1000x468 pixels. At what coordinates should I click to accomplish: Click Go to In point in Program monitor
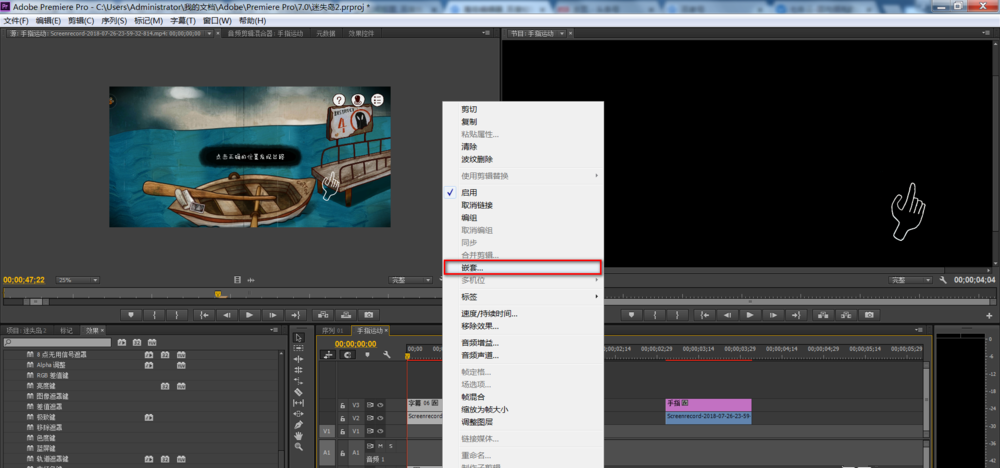tap(705, 314)
